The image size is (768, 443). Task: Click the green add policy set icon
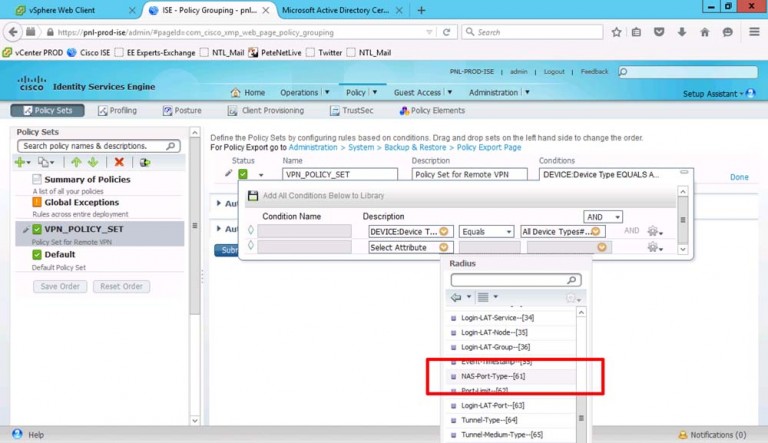coord(20,162)
